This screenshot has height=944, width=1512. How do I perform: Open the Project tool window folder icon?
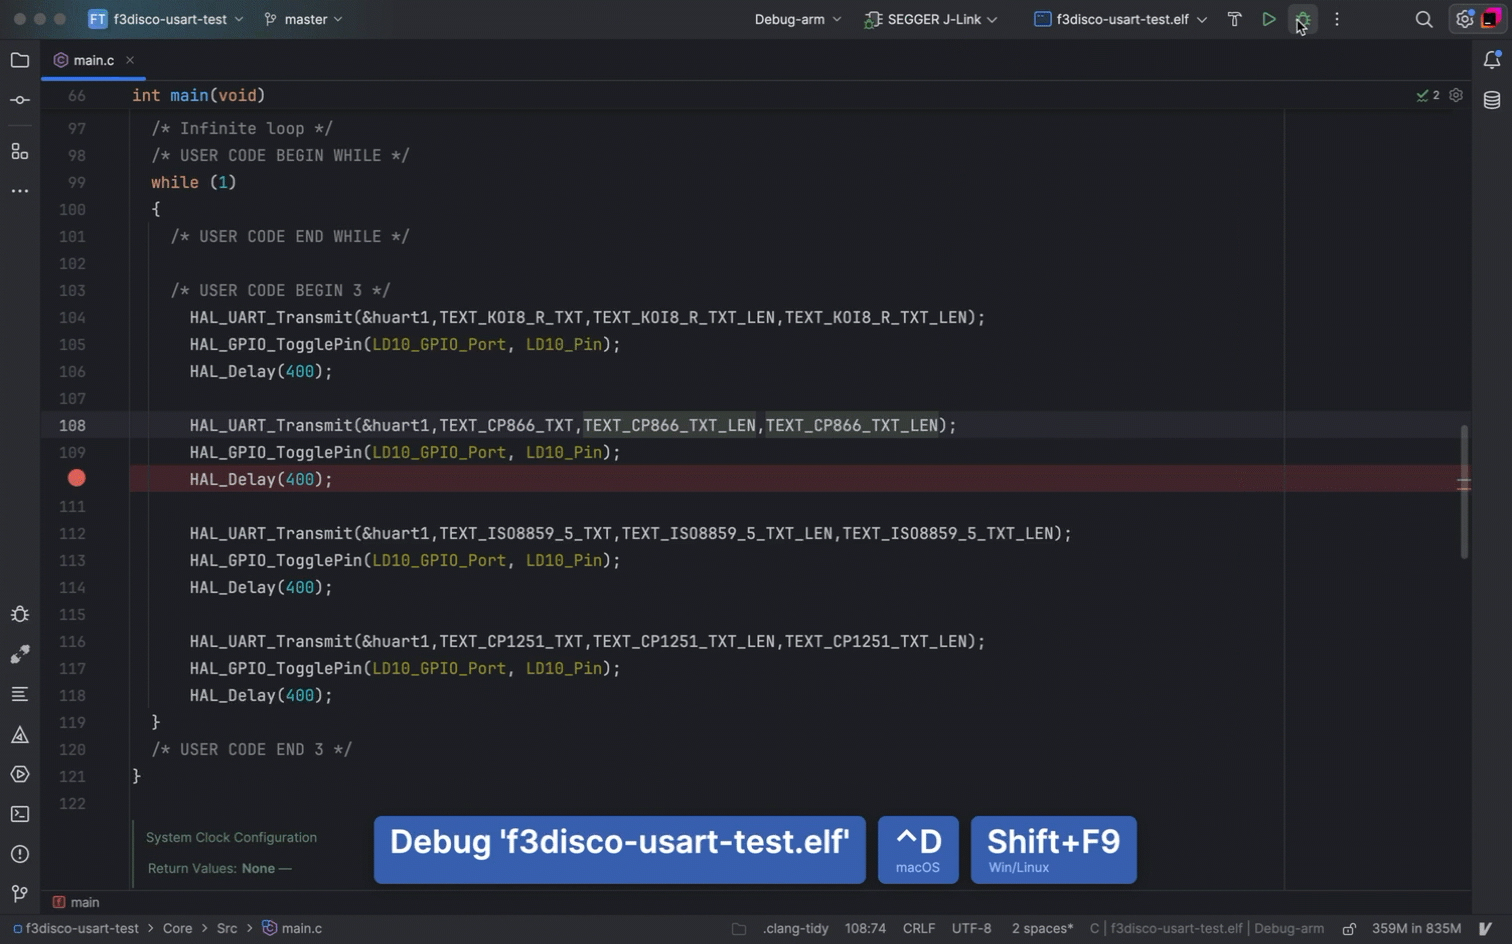coord(20,60)
